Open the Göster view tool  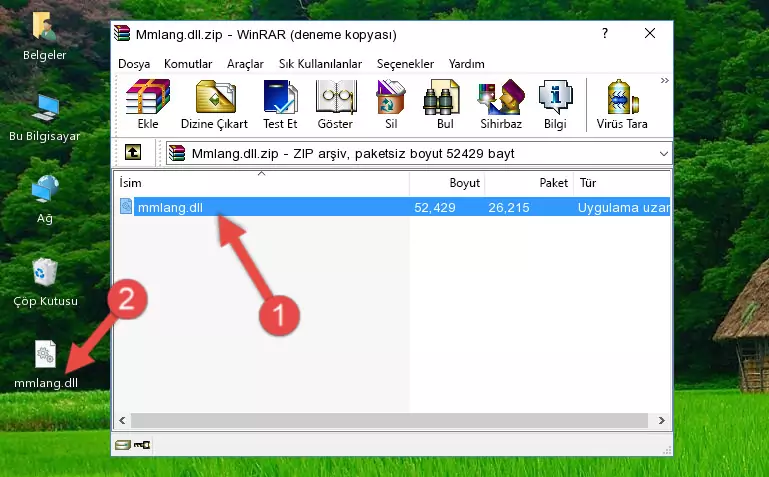(x=335, y=104)
